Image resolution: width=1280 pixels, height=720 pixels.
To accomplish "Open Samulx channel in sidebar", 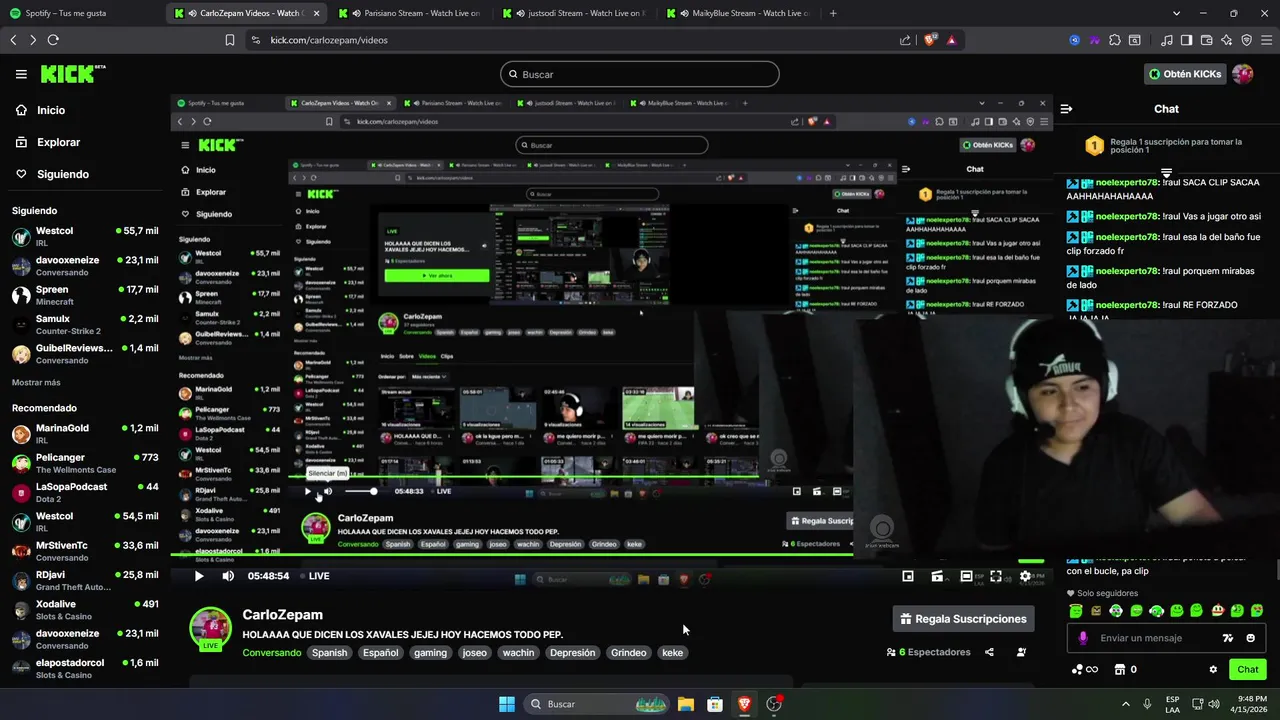I will 85,324.
